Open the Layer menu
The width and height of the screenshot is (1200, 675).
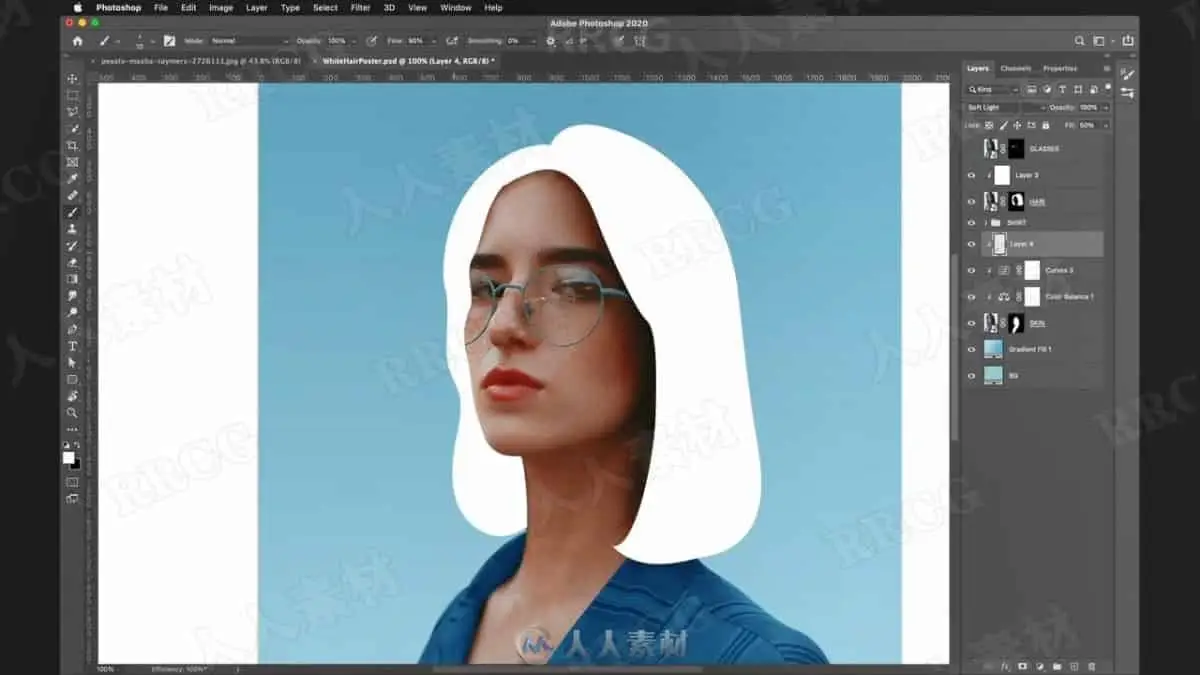(257, 7)
